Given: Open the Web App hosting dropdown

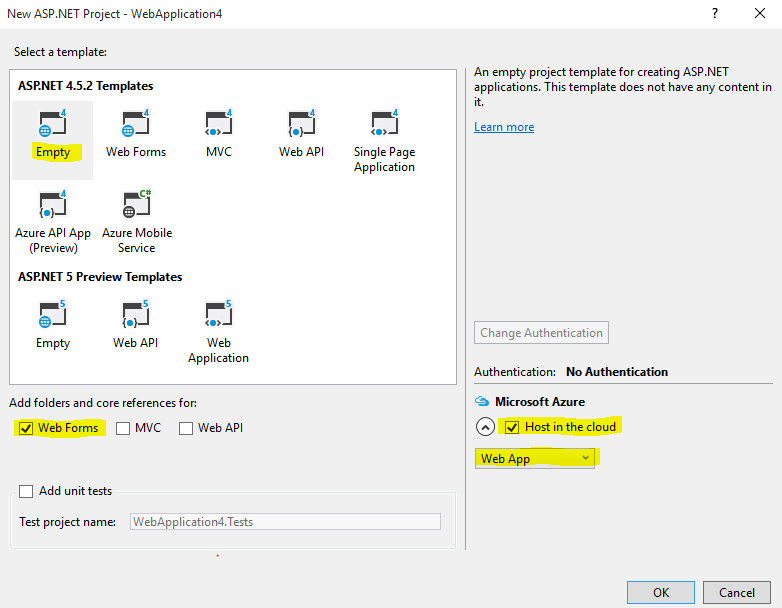Looking at the screenshot, I should click(535, 459).
